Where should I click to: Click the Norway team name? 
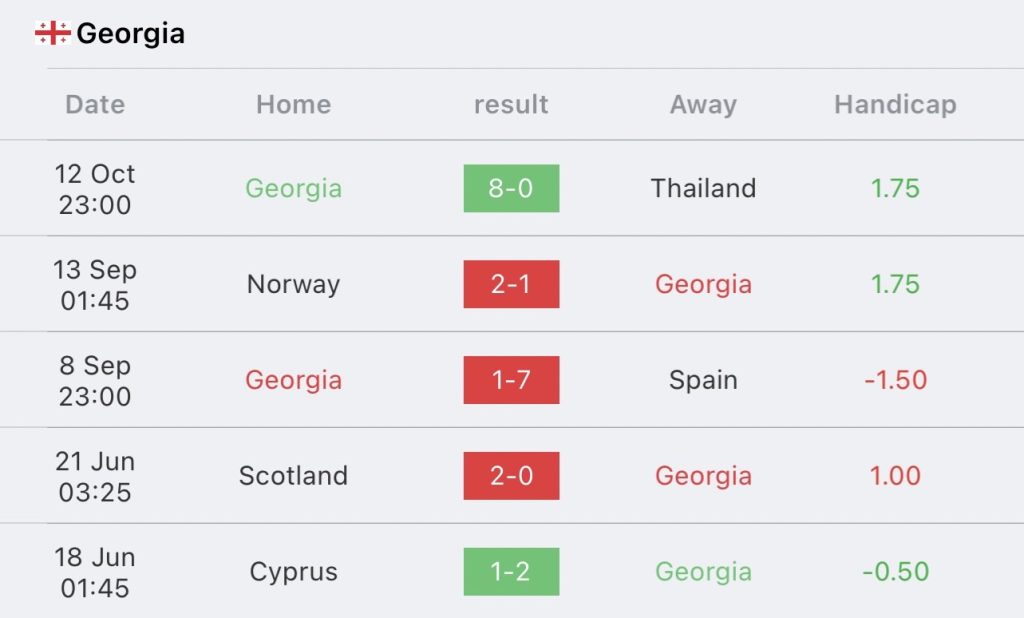[294, 284]
